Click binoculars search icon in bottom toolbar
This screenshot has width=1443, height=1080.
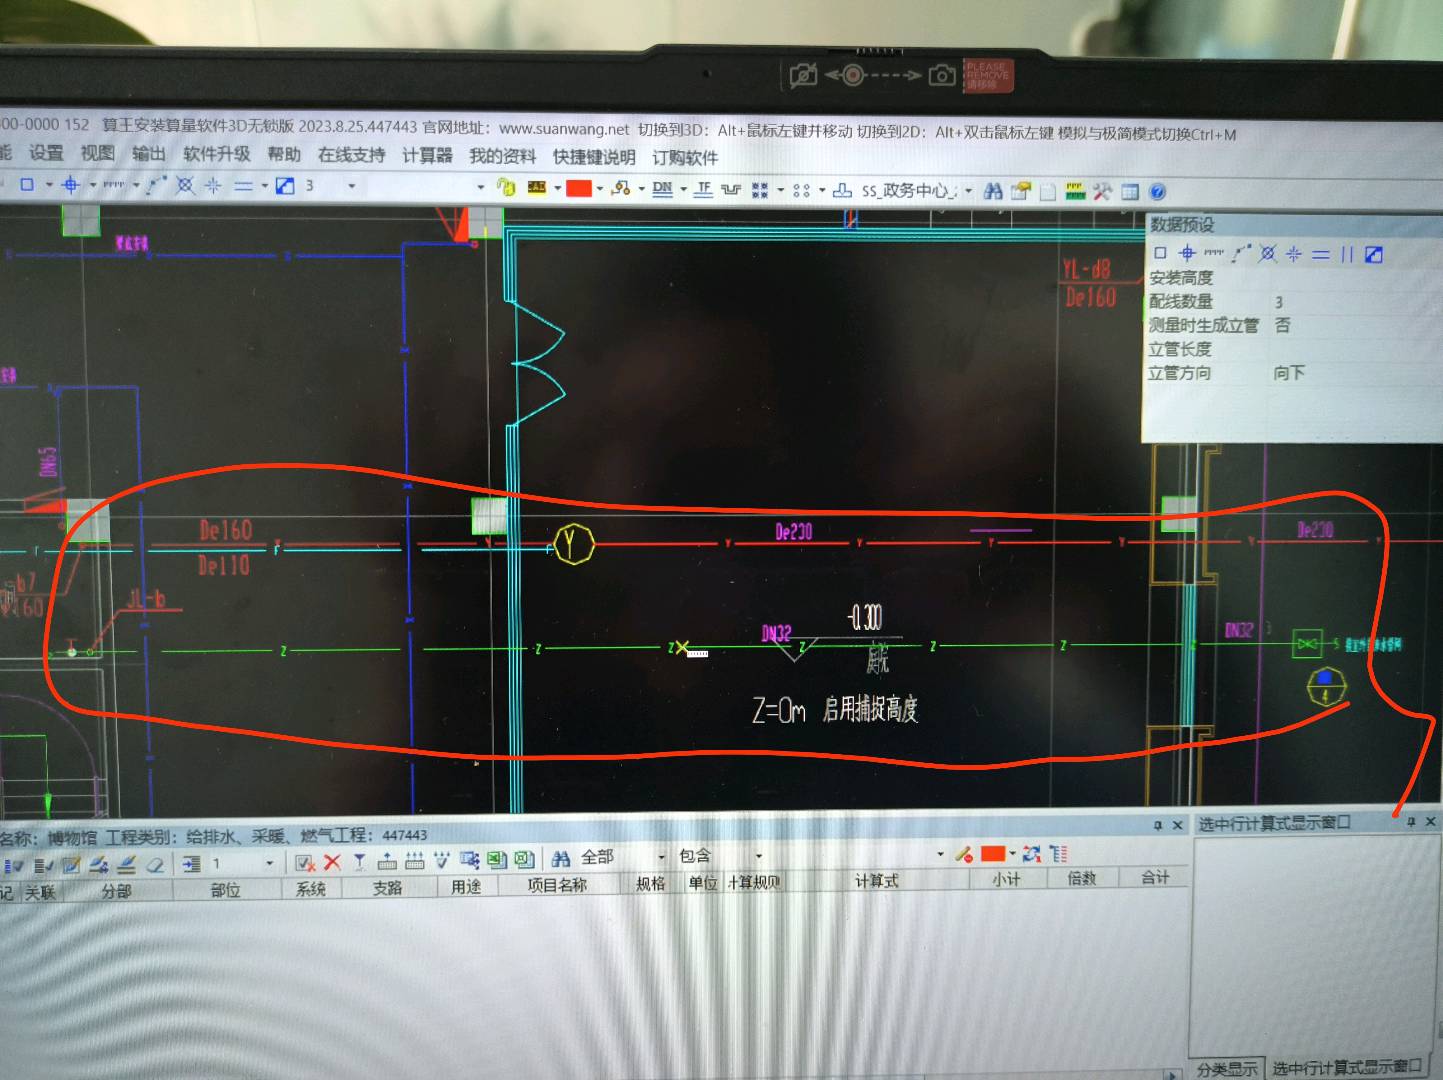click(x=560, y=858)
